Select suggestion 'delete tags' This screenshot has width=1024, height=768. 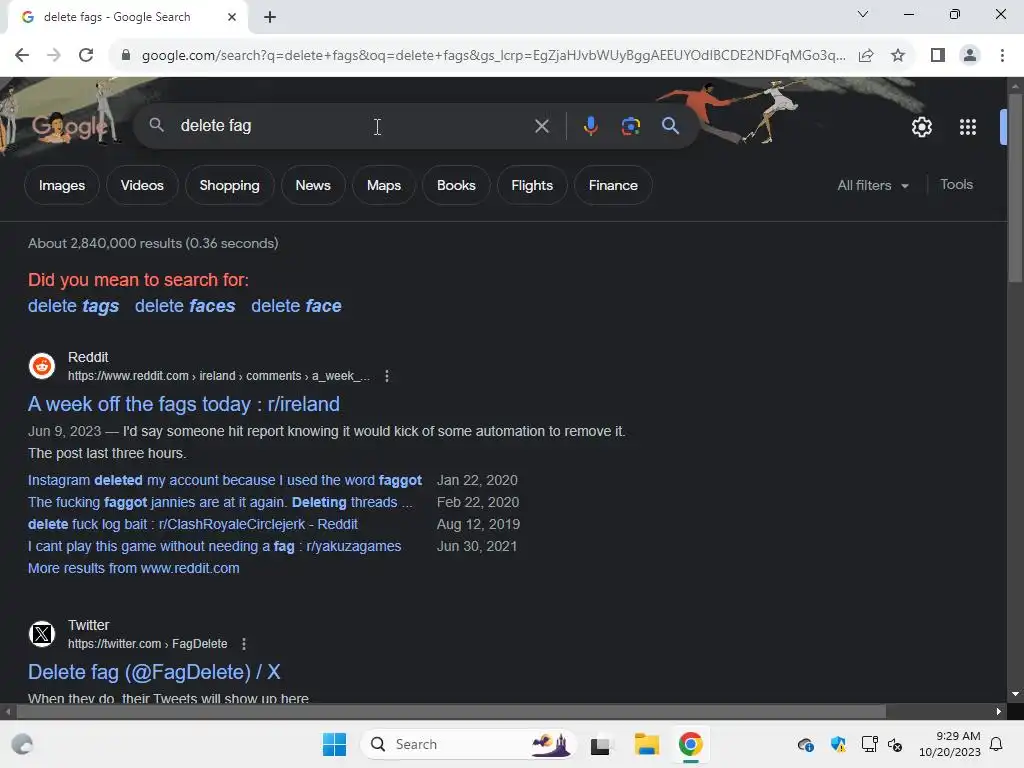coord(73,306)
